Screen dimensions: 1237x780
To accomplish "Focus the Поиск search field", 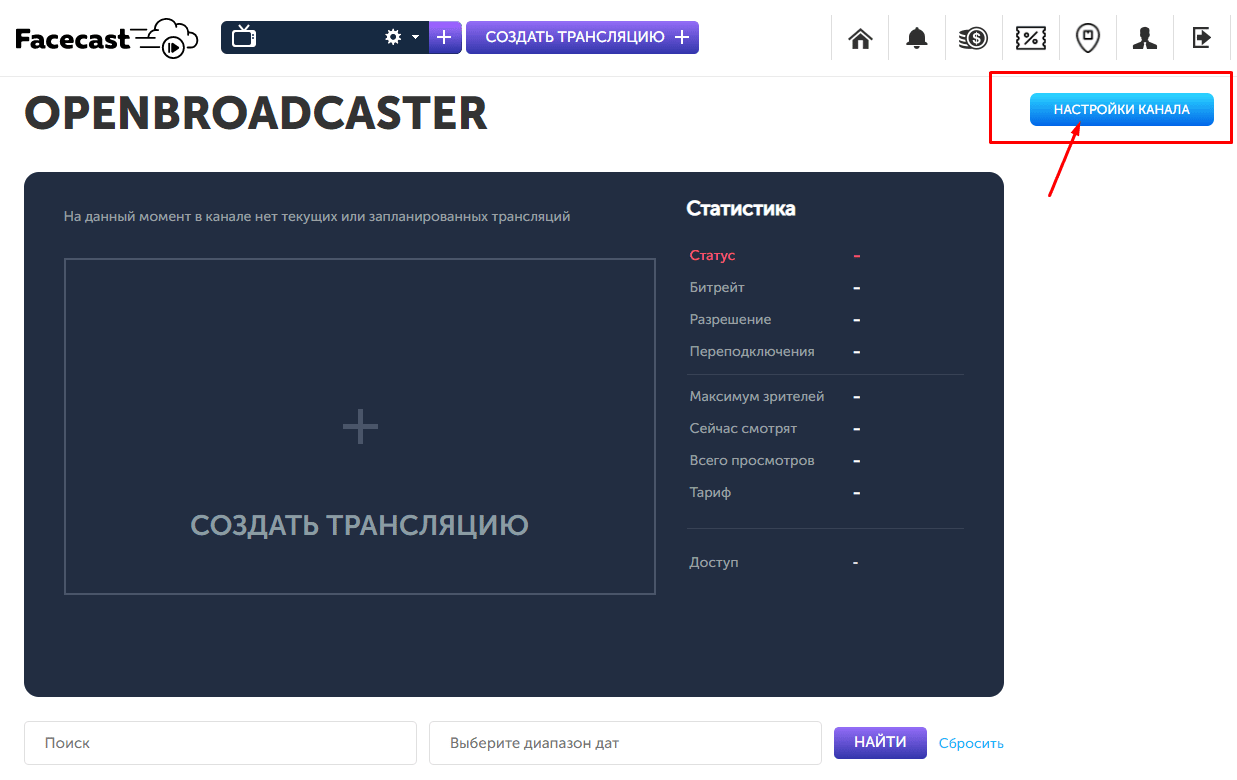I will [x=220, y=743].
